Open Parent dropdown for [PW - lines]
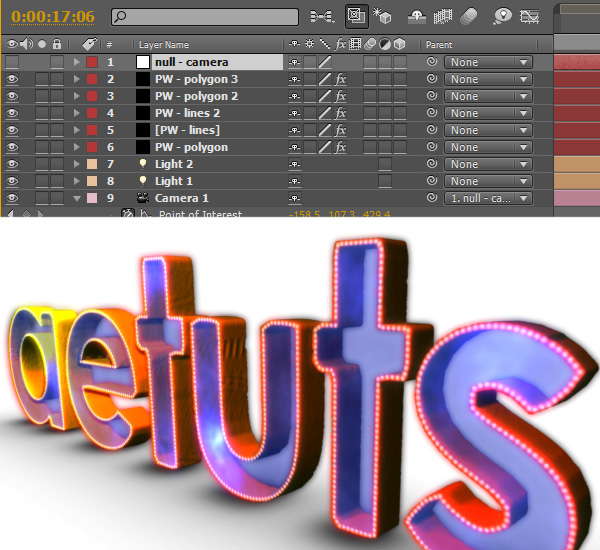The width and height of the screenshot is (600, 550). (x=488, y=130)
